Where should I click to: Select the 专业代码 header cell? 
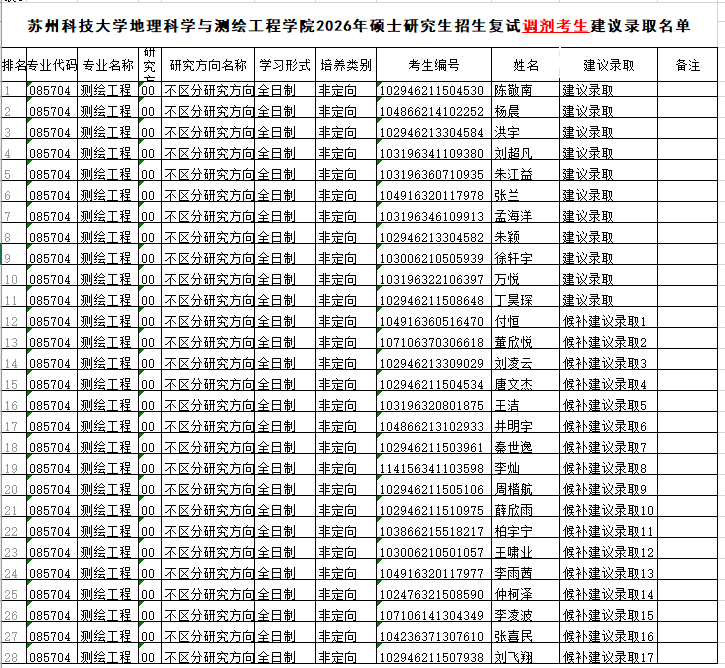click(52, 65)
